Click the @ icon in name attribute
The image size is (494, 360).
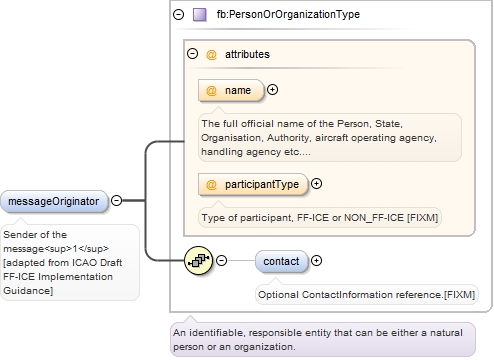point(211,90)
